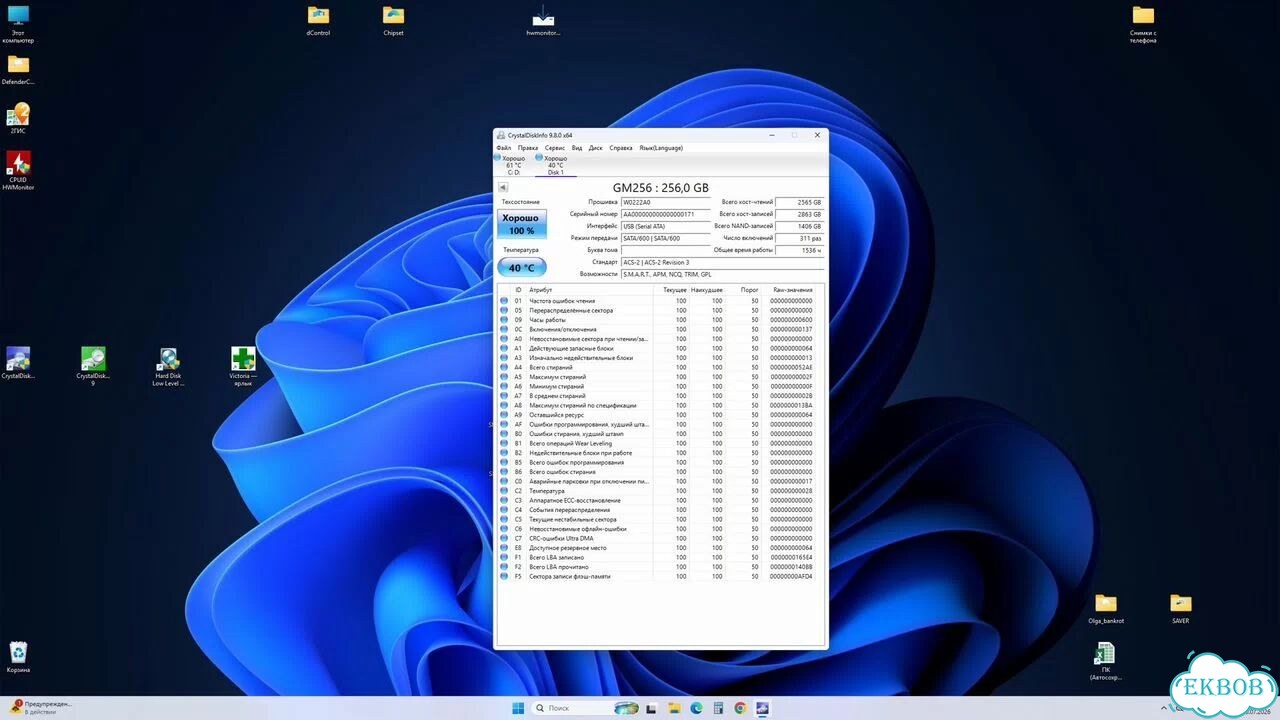The image size is (1280, 720).
Task: Click status icon for Часы работы row
Action: 504,319
